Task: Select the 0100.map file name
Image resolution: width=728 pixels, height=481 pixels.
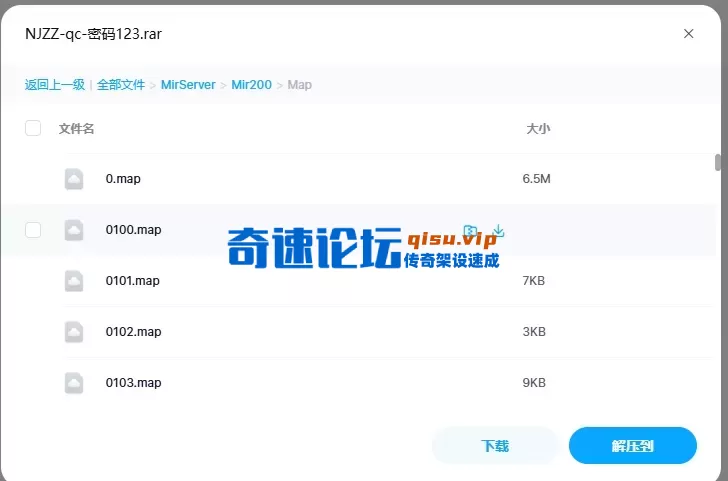Action: point(133,230)
